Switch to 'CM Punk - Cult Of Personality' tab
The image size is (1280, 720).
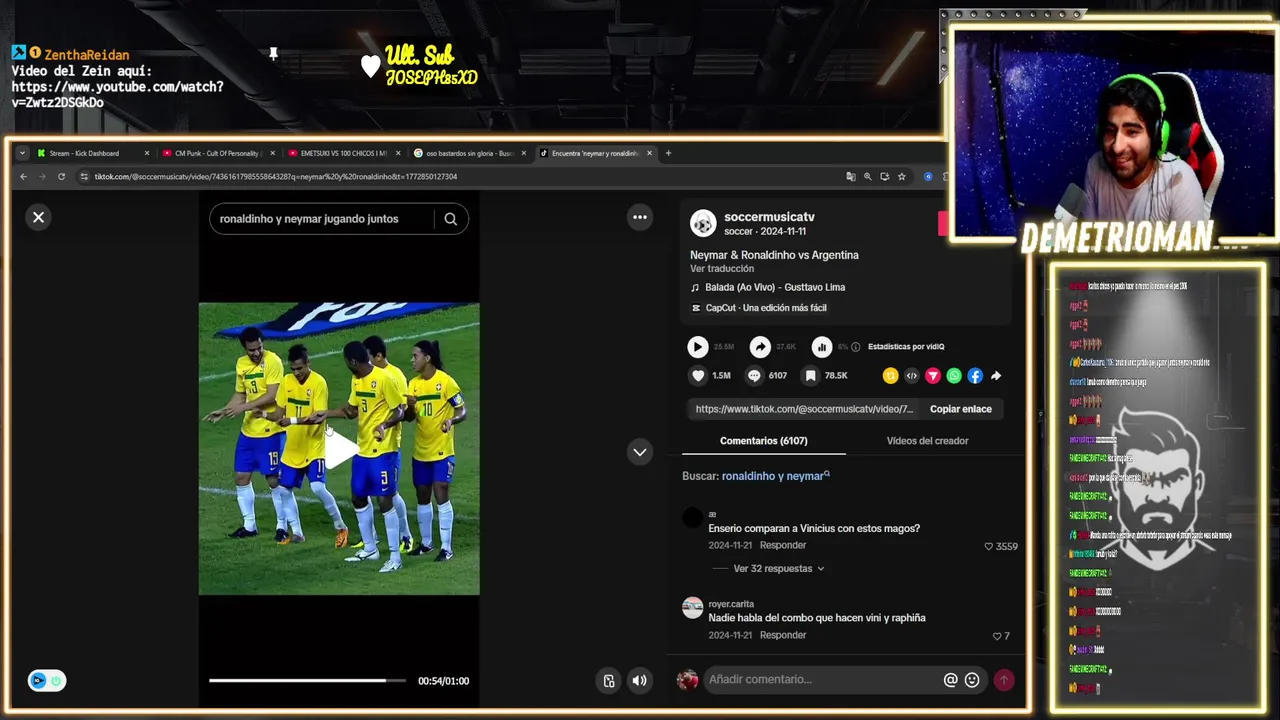click(x=217, y=153)
